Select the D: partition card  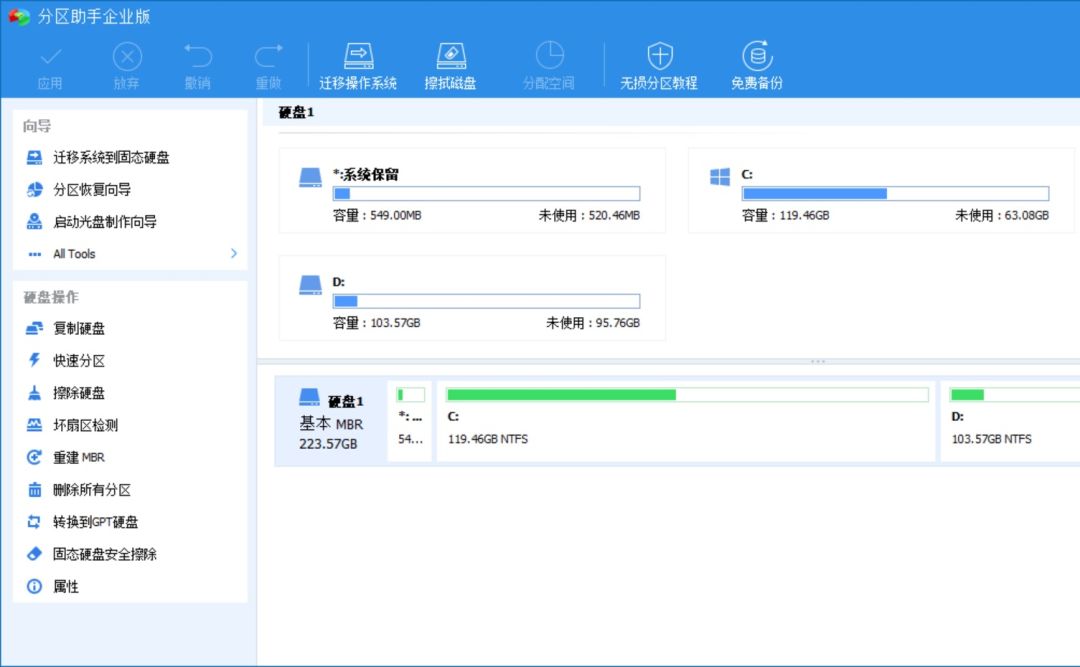coord(472,298)
